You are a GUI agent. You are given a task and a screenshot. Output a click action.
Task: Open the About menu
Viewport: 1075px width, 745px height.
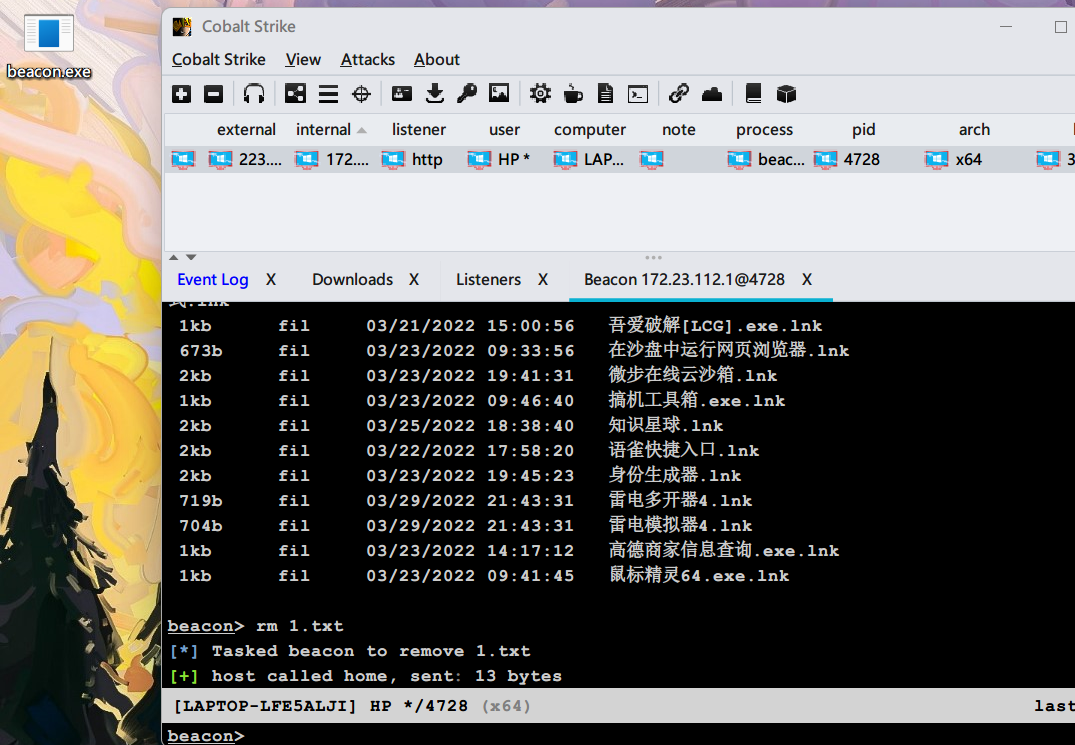pyautogui.click(x=437, y=60)
